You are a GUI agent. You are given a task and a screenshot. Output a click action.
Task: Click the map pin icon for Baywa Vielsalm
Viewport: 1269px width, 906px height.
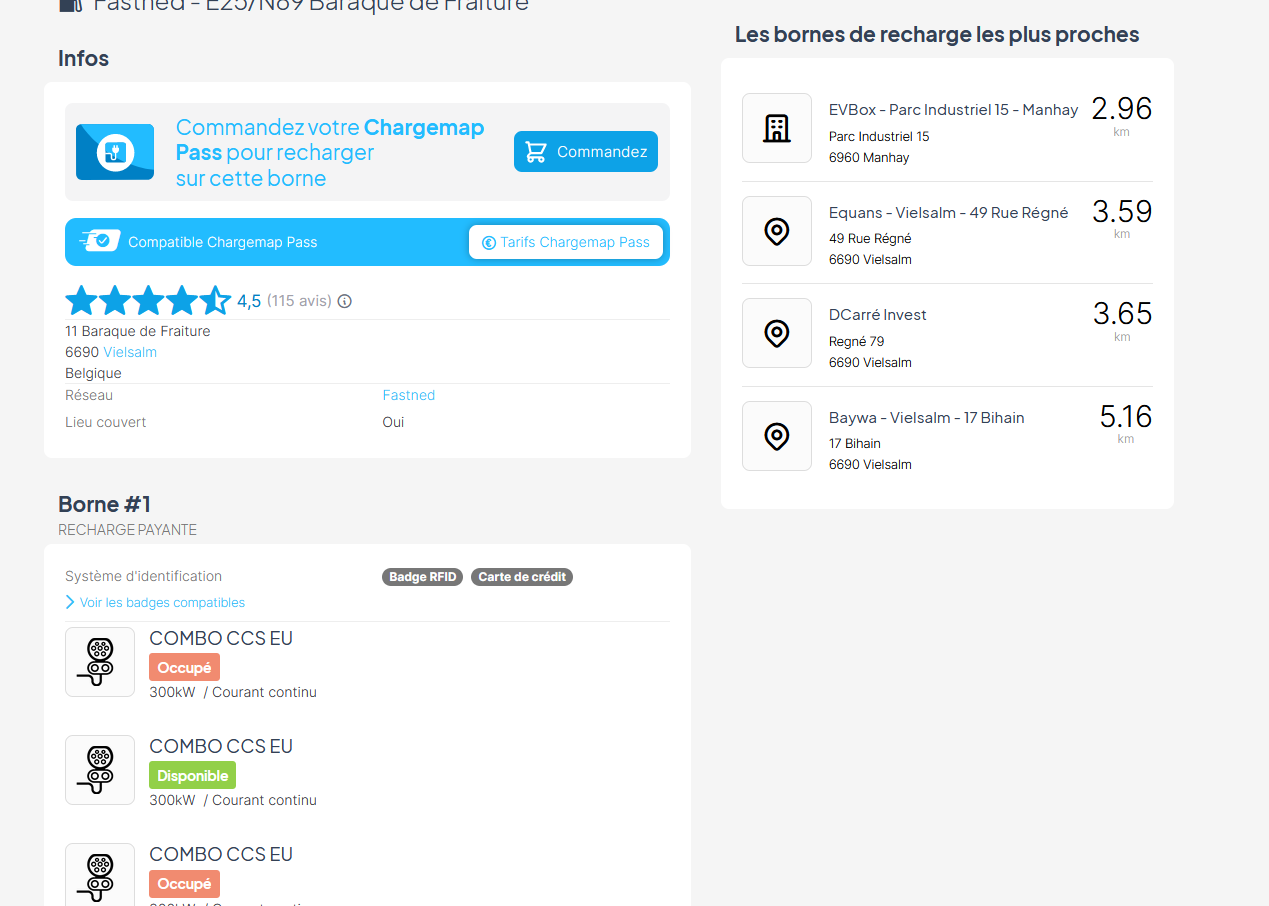tap(777, 436)
